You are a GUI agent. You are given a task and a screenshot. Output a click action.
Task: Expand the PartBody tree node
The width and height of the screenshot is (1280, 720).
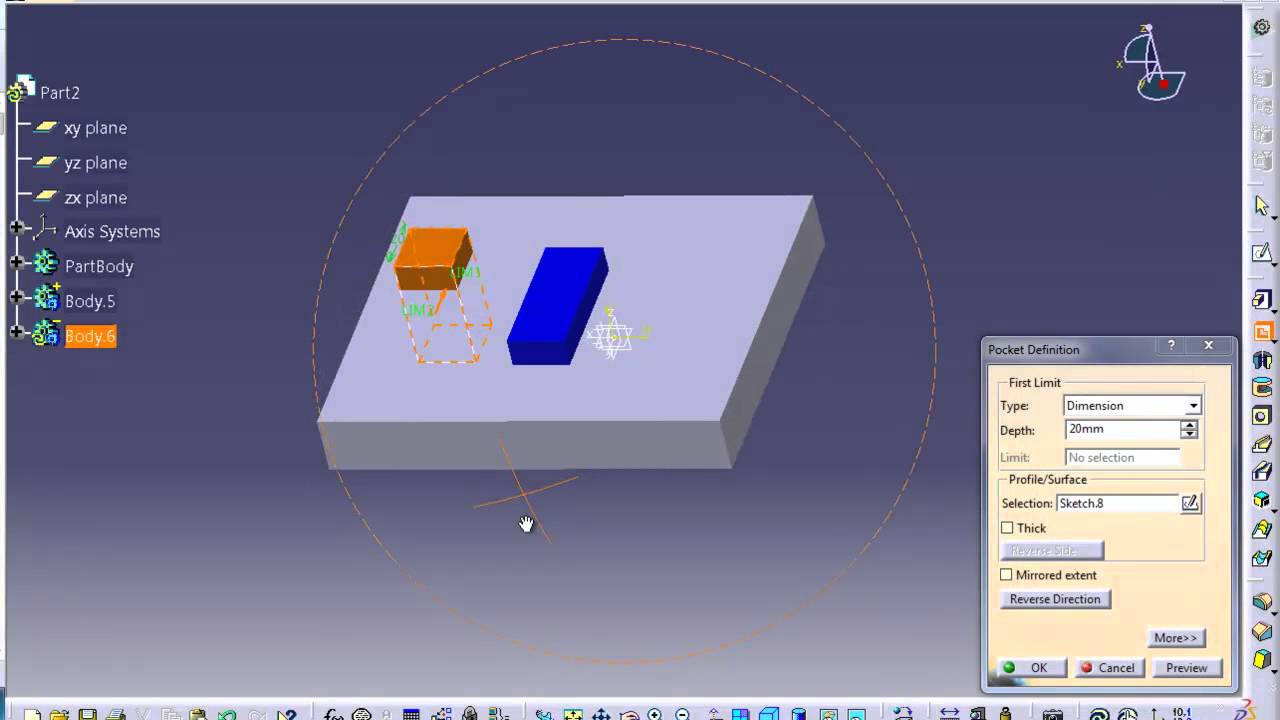coord(17,263)
